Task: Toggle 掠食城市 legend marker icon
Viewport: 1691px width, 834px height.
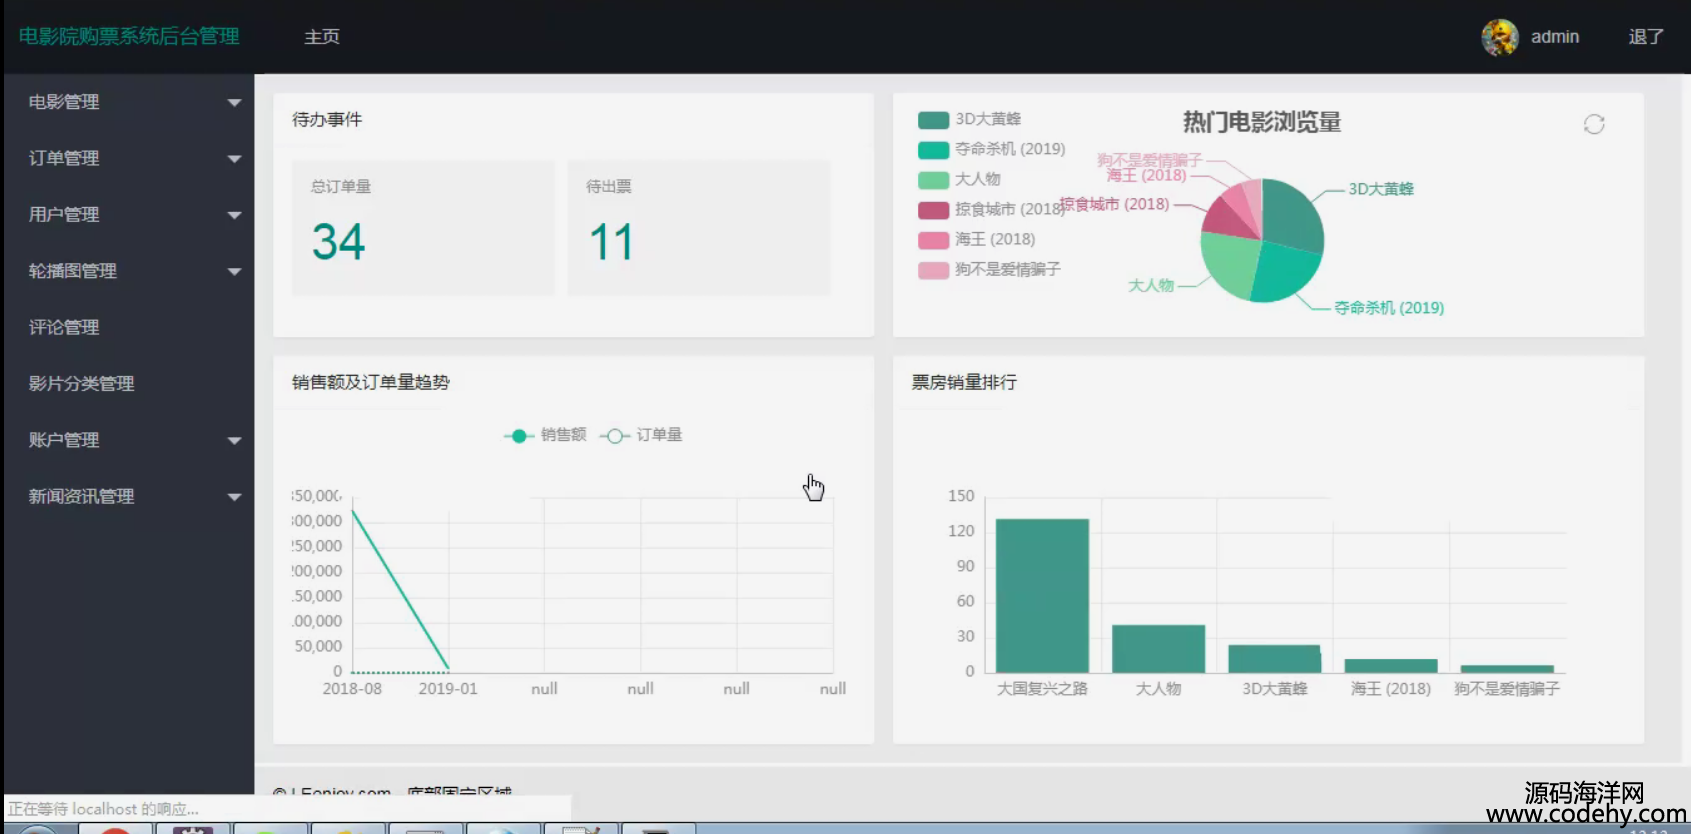Action: [933, 210]
